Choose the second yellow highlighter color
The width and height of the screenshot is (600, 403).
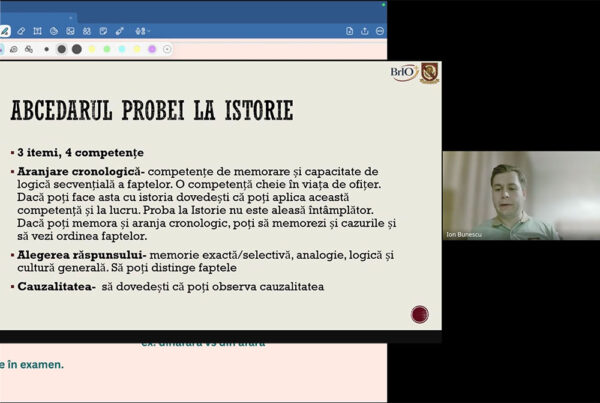click(x=137, y=49)
